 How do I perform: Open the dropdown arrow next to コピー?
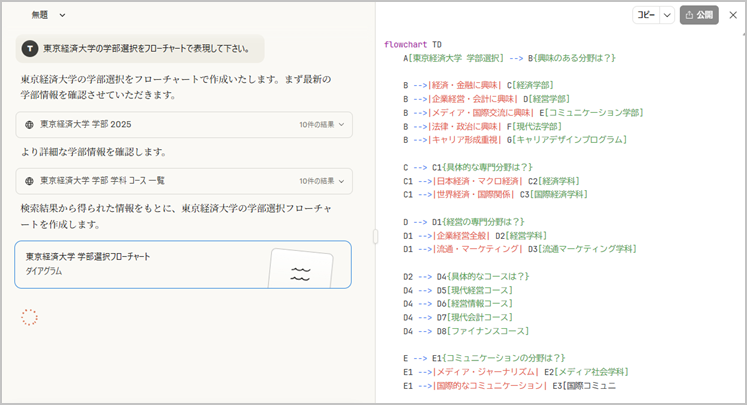667,15
